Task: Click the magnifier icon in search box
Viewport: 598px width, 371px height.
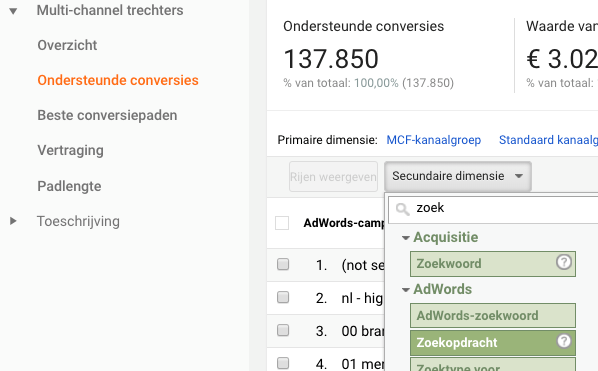Action: tap(402, 209)
